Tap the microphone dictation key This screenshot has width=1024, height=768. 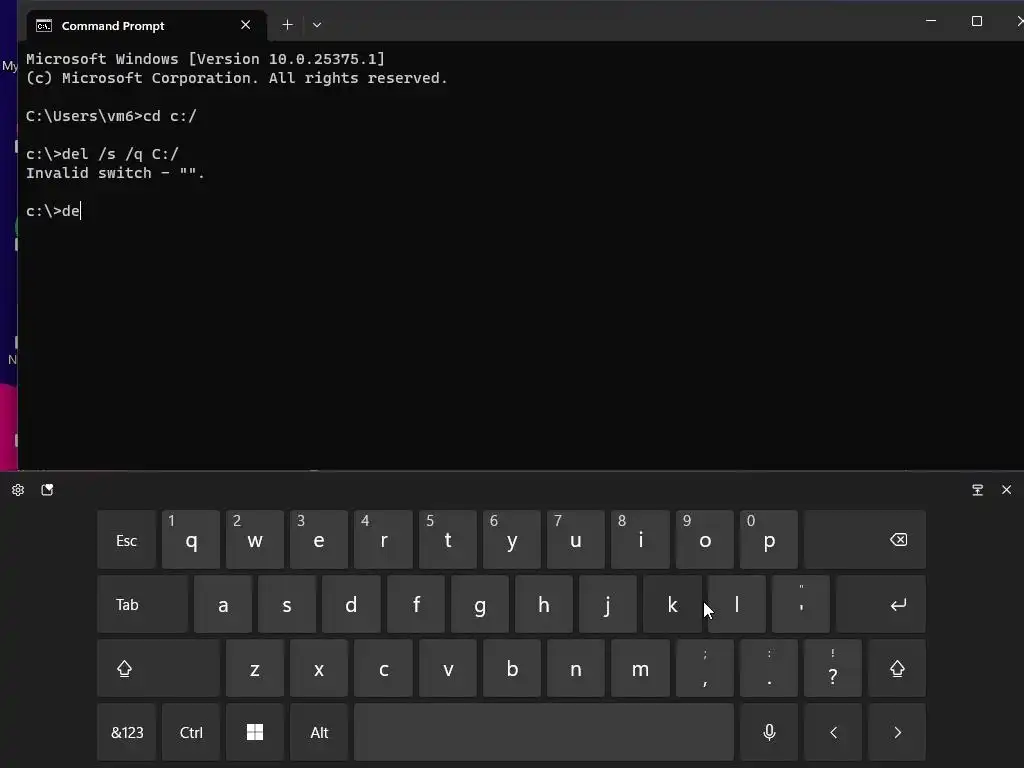[x=769, y=732]
